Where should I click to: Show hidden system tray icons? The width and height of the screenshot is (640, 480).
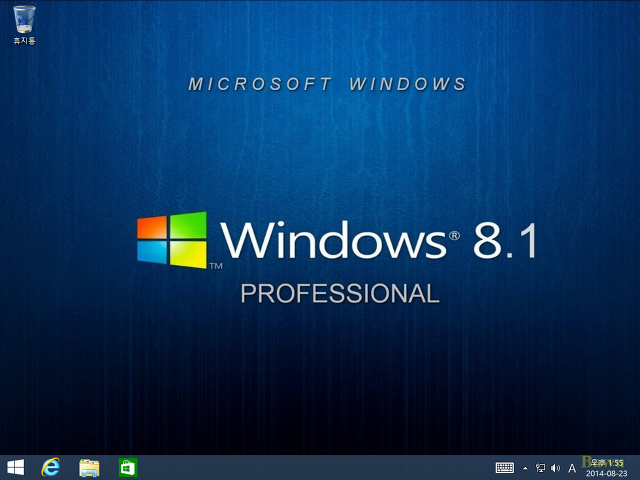pyautogui.click(x=525, y=468)
